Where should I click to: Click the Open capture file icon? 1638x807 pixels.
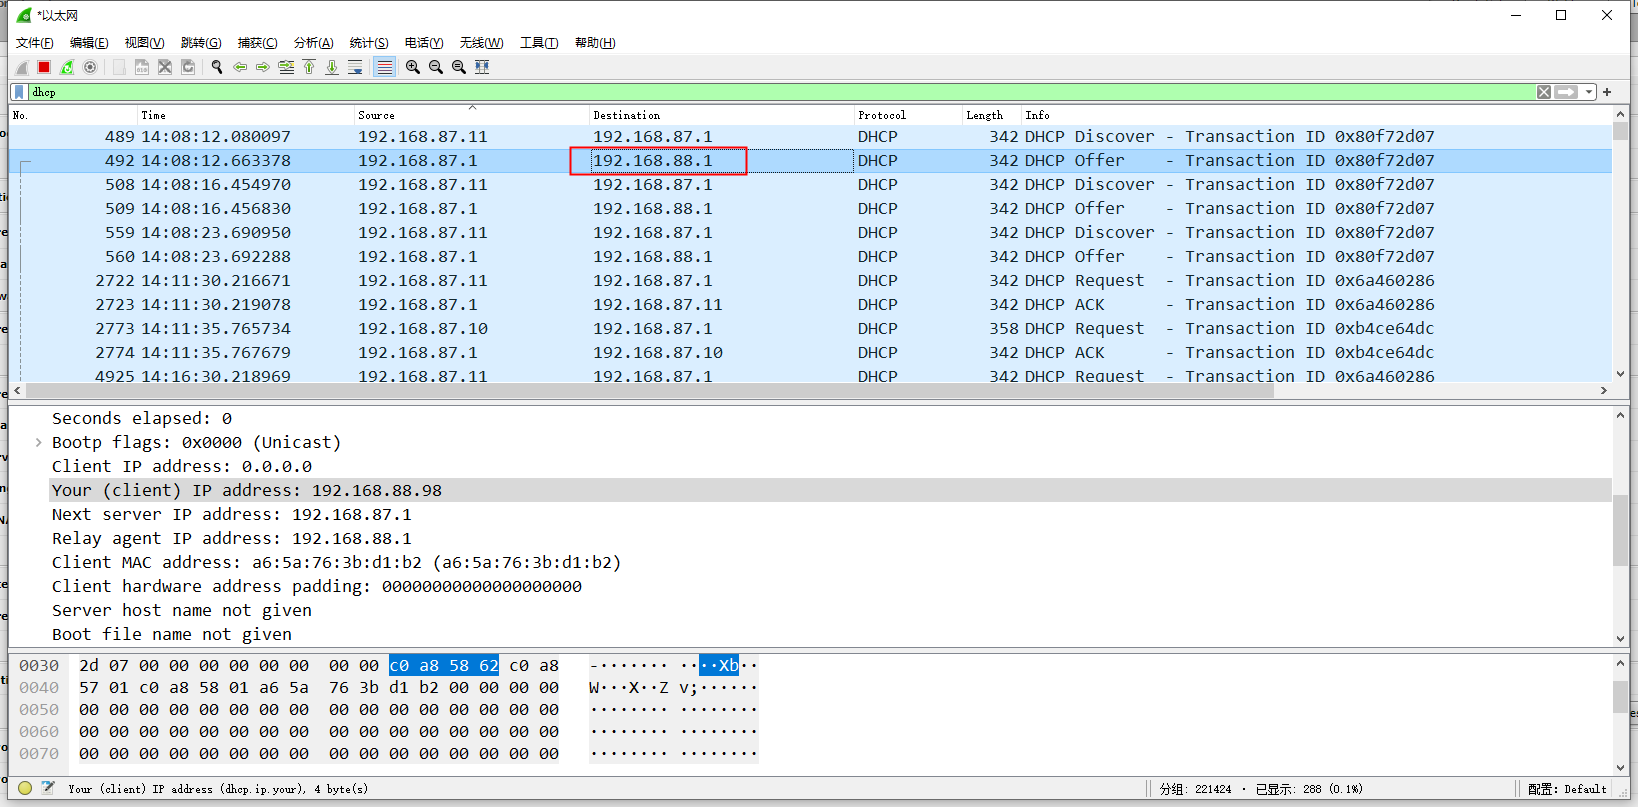click(x=119, y=67)
